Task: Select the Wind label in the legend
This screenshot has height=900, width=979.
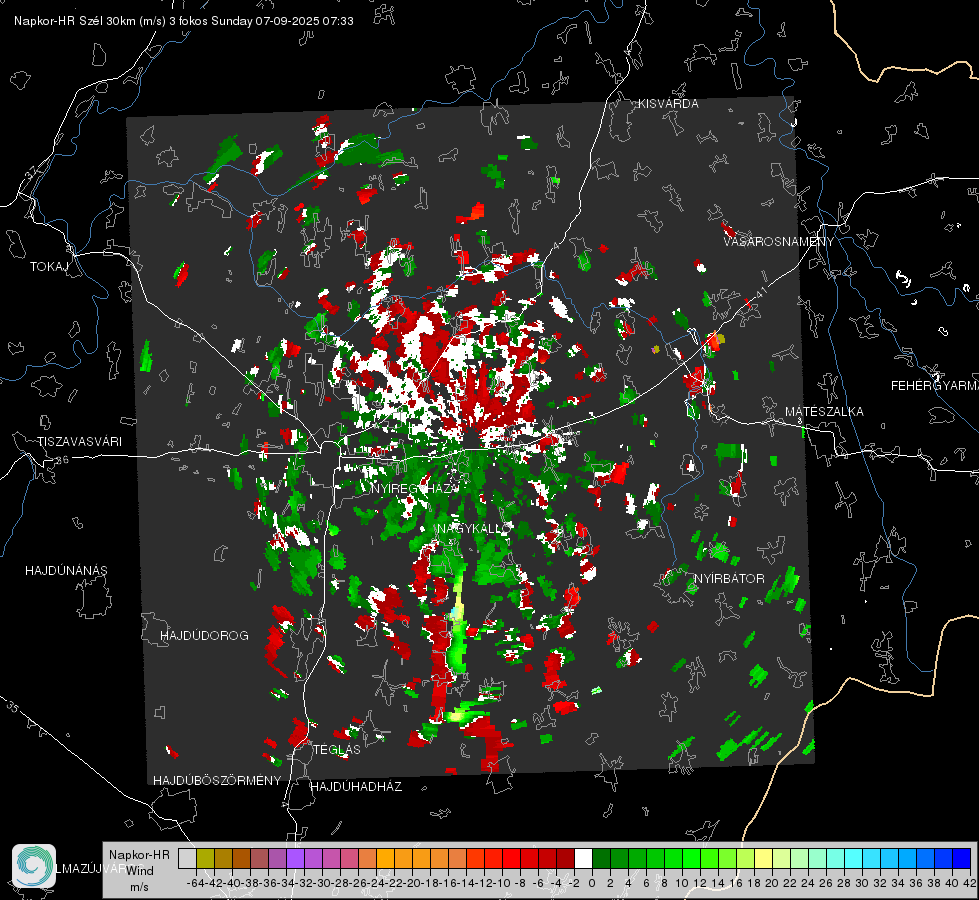Action: 140,871
